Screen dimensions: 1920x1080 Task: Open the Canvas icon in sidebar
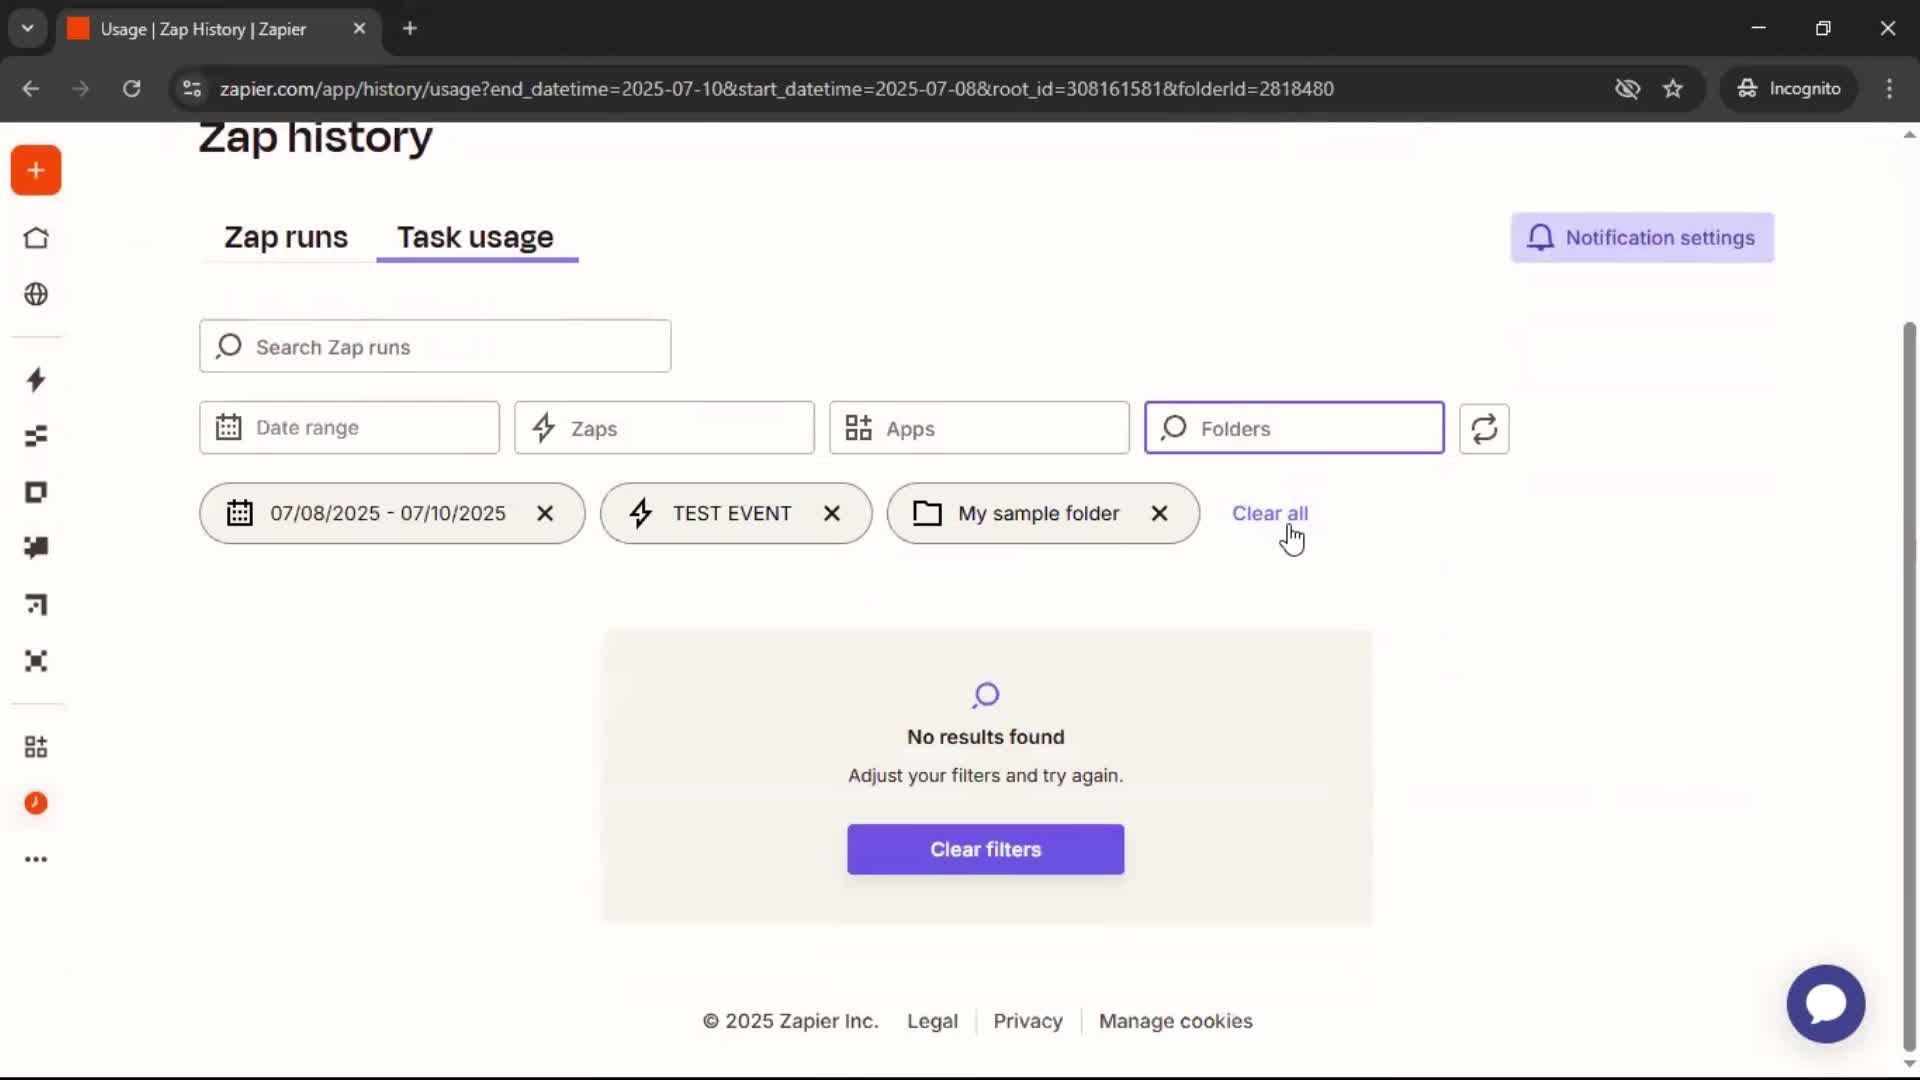click(x=36, y=604)
